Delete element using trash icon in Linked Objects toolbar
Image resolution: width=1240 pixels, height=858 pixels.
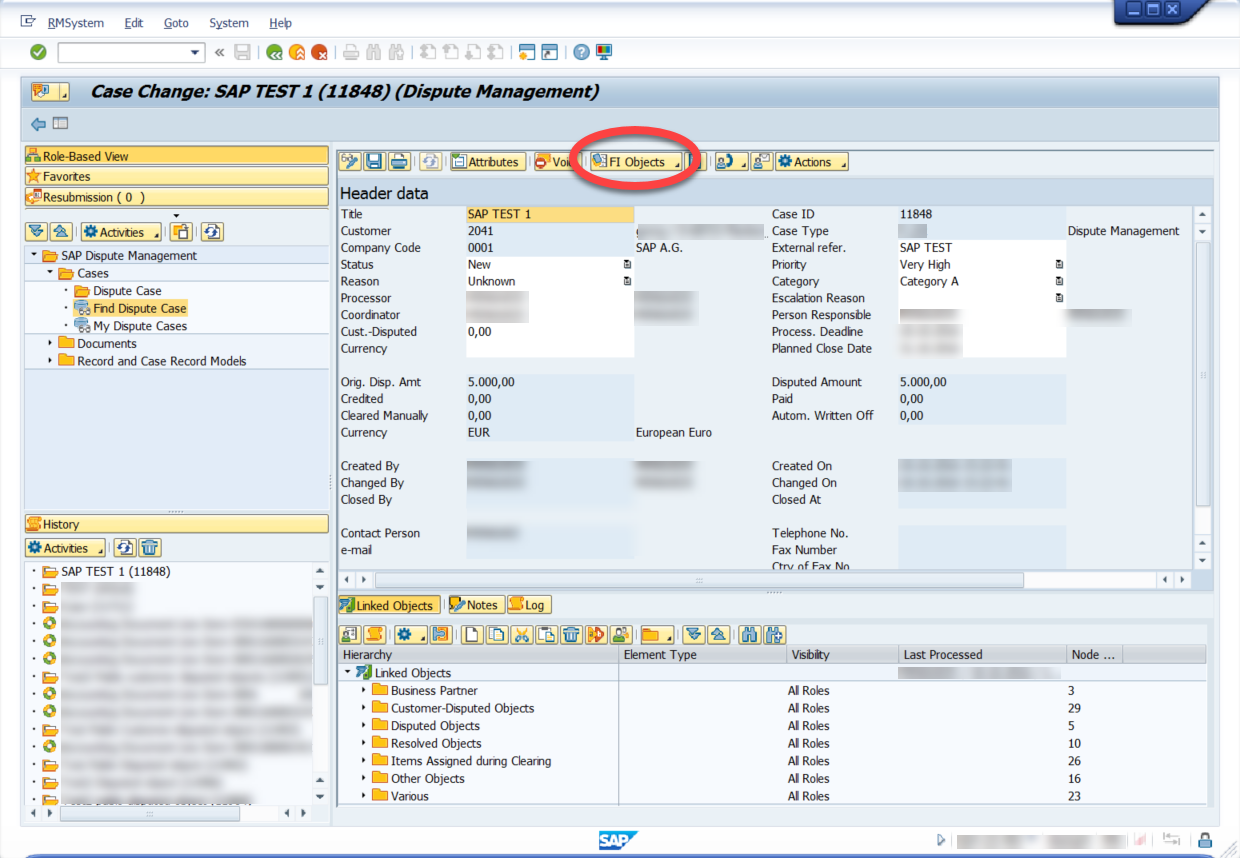pyautogui.click(x=571, y=634)
